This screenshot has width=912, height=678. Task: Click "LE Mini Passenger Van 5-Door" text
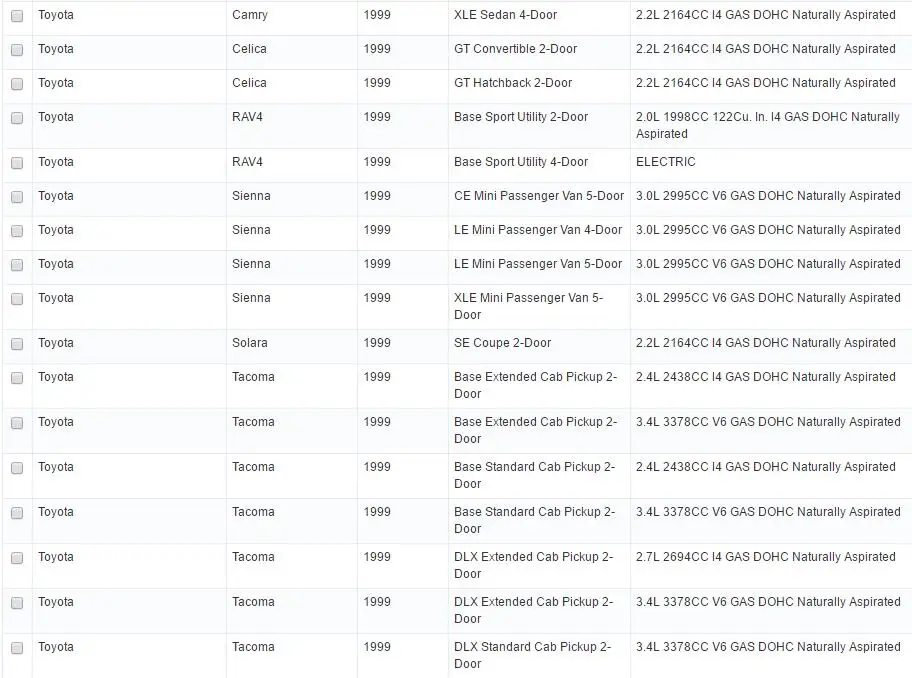tap(538, 264)
